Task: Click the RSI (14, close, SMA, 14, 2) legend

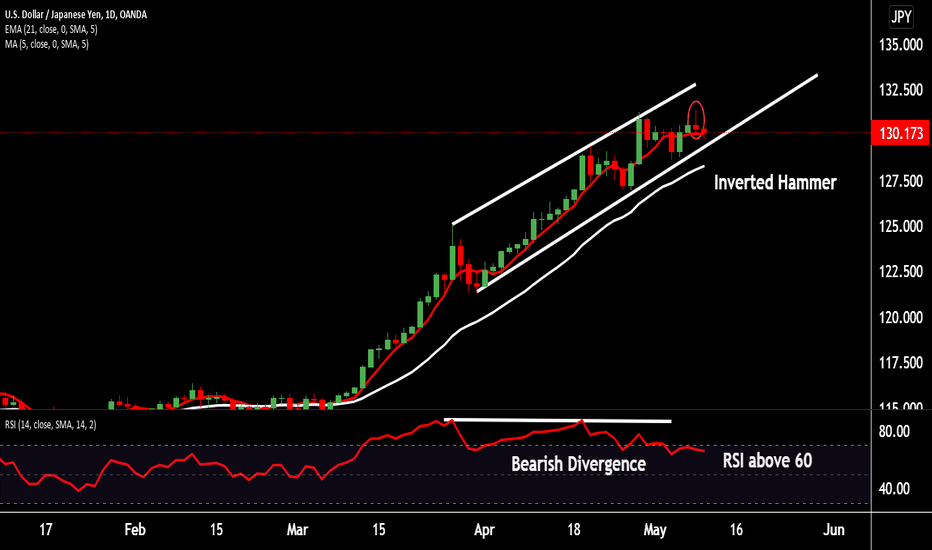Action: pos(51,425)
